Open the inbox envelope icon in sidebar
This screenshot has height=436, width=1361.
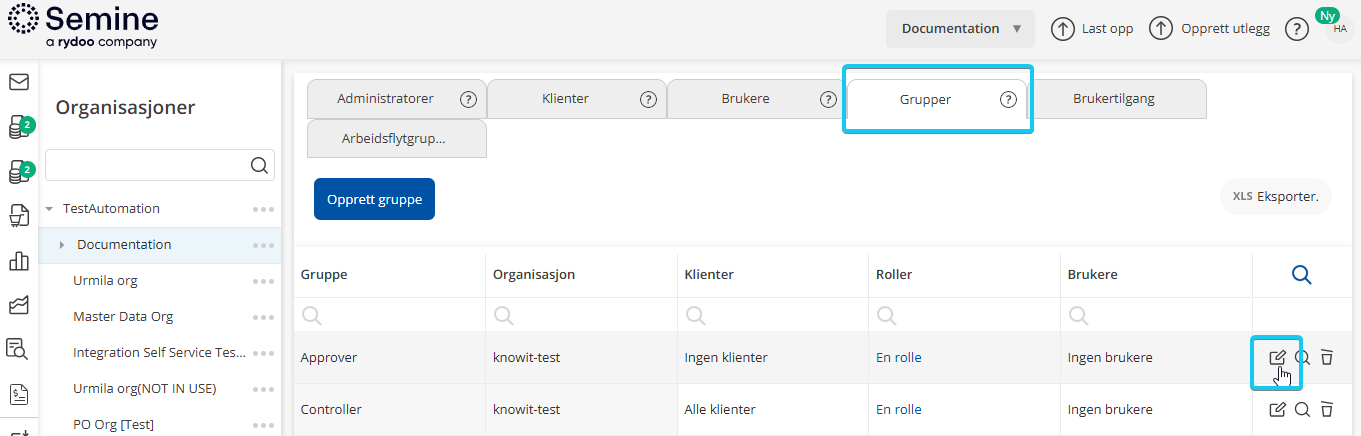coord(18,82)
